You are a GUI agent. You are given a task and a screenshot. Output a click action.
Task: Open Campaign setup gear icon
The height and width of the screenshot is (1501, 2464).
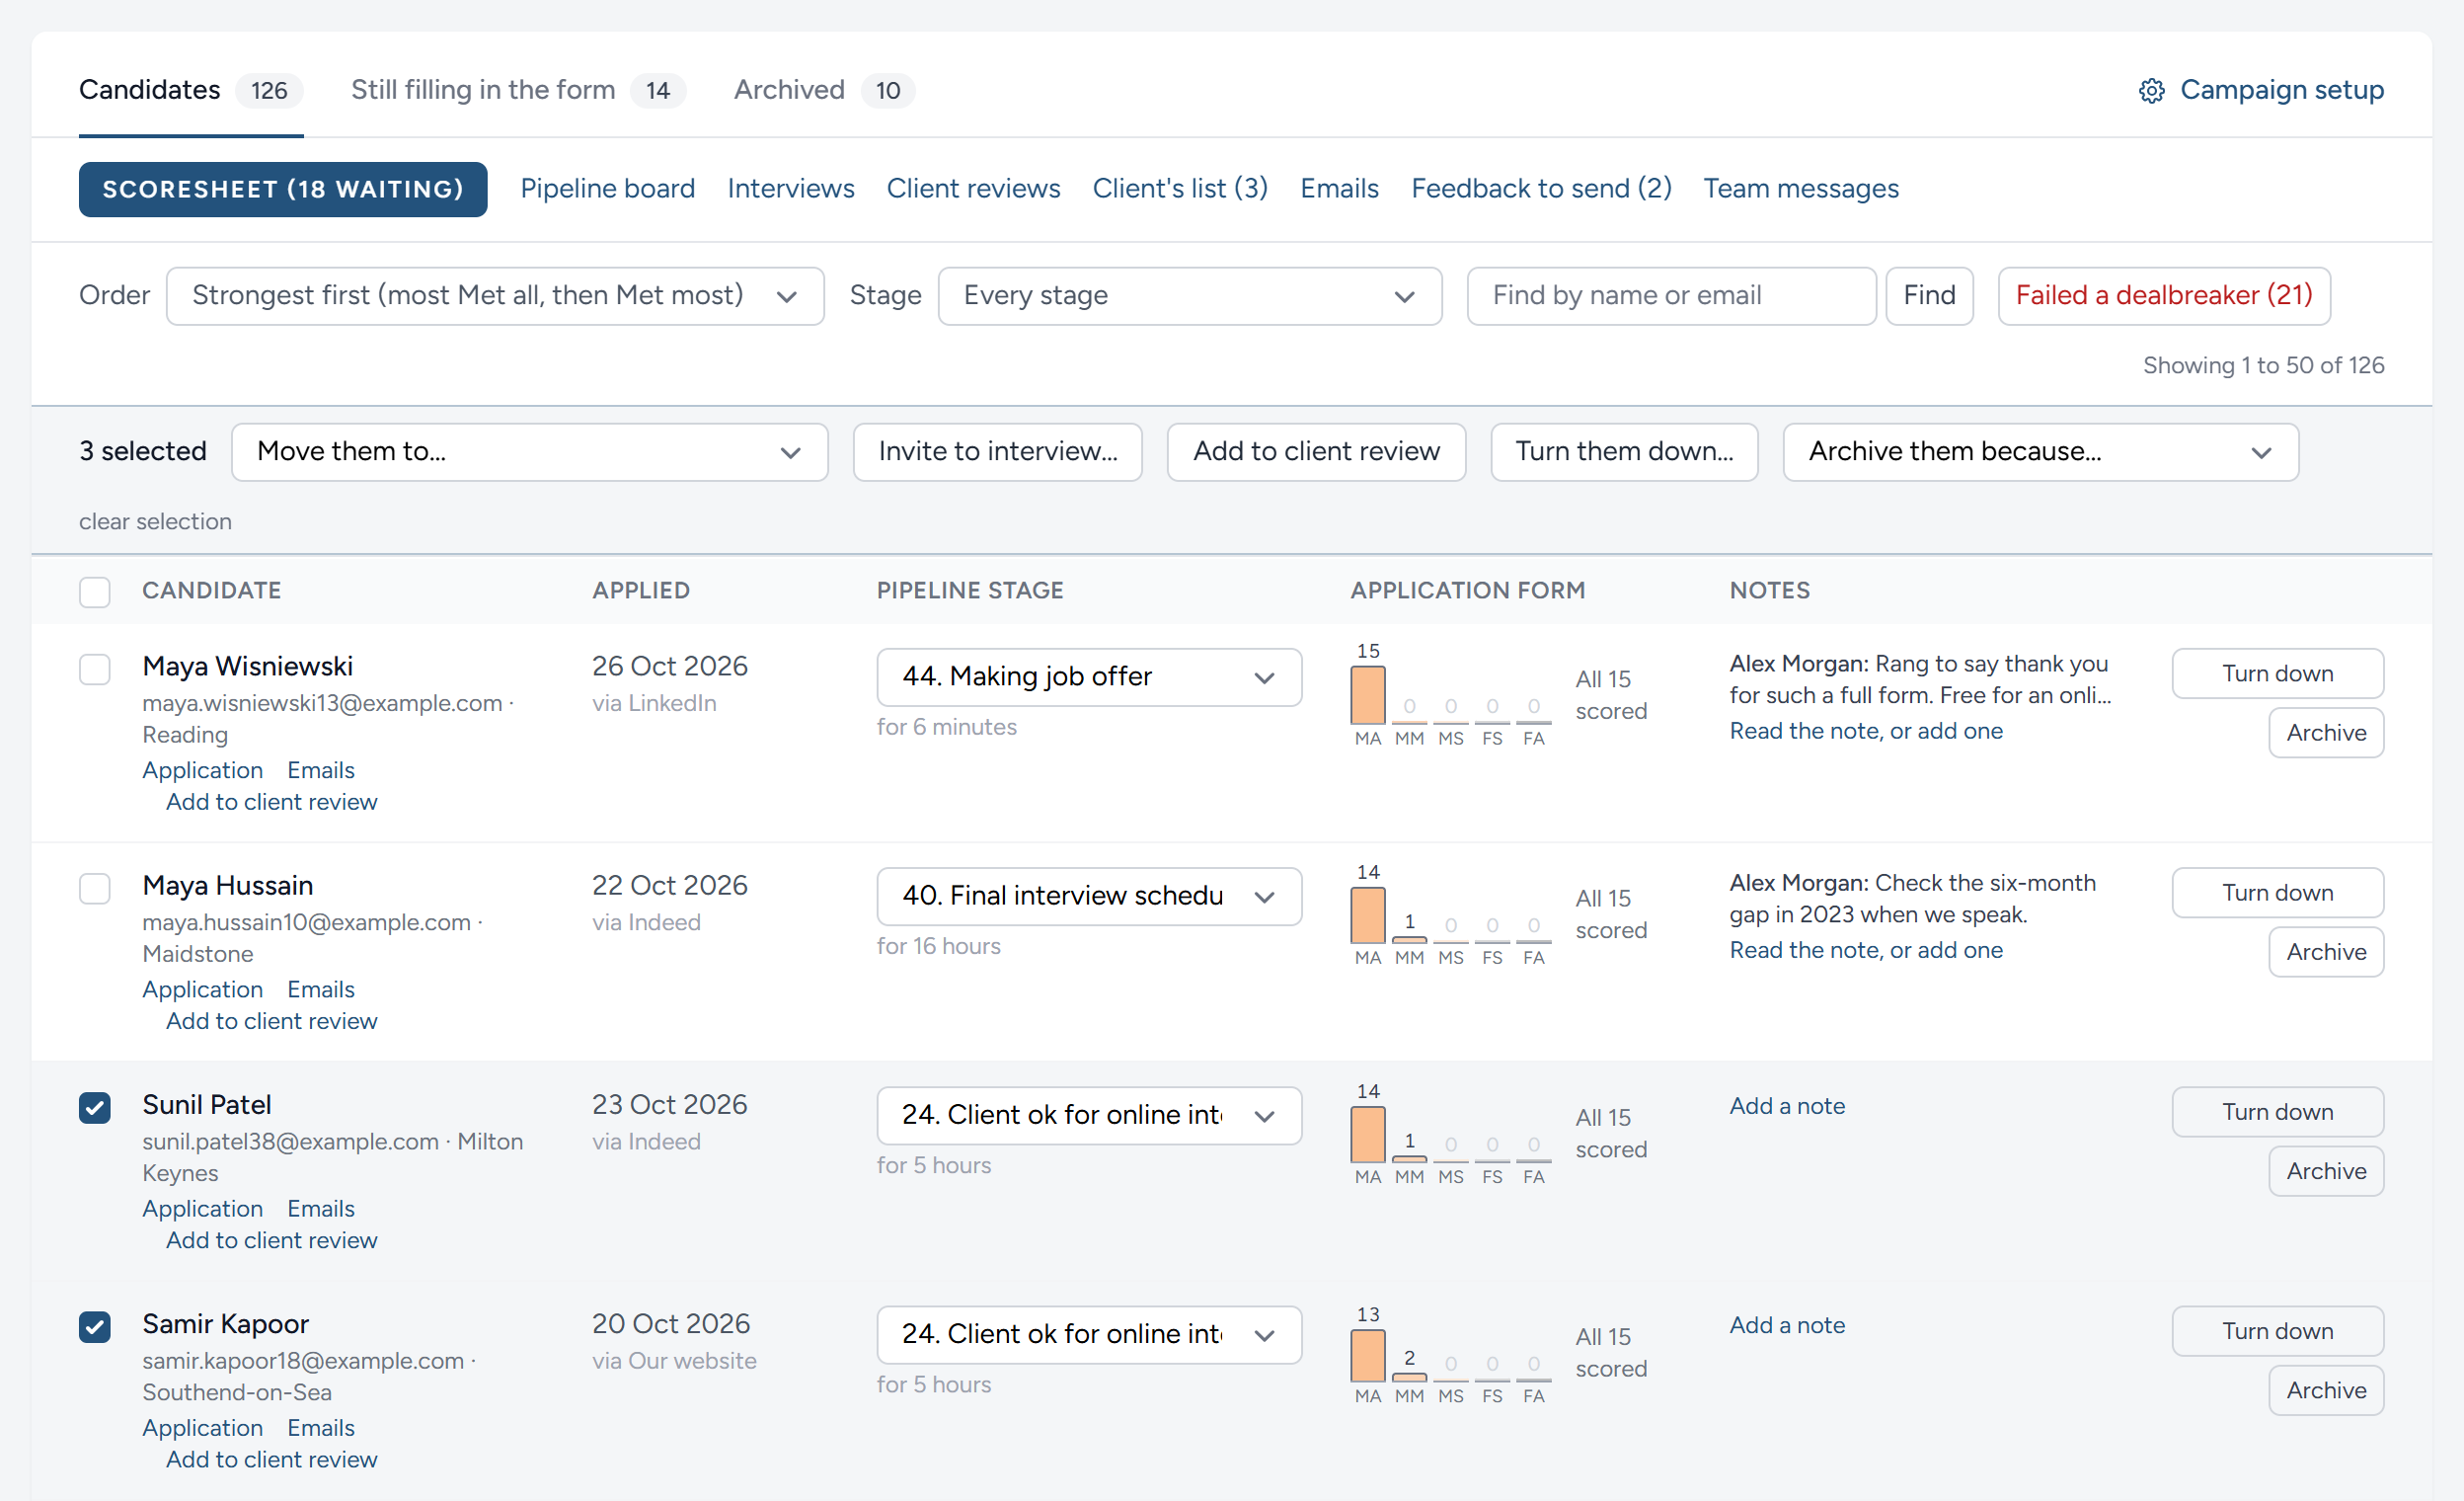[2151, 90]
